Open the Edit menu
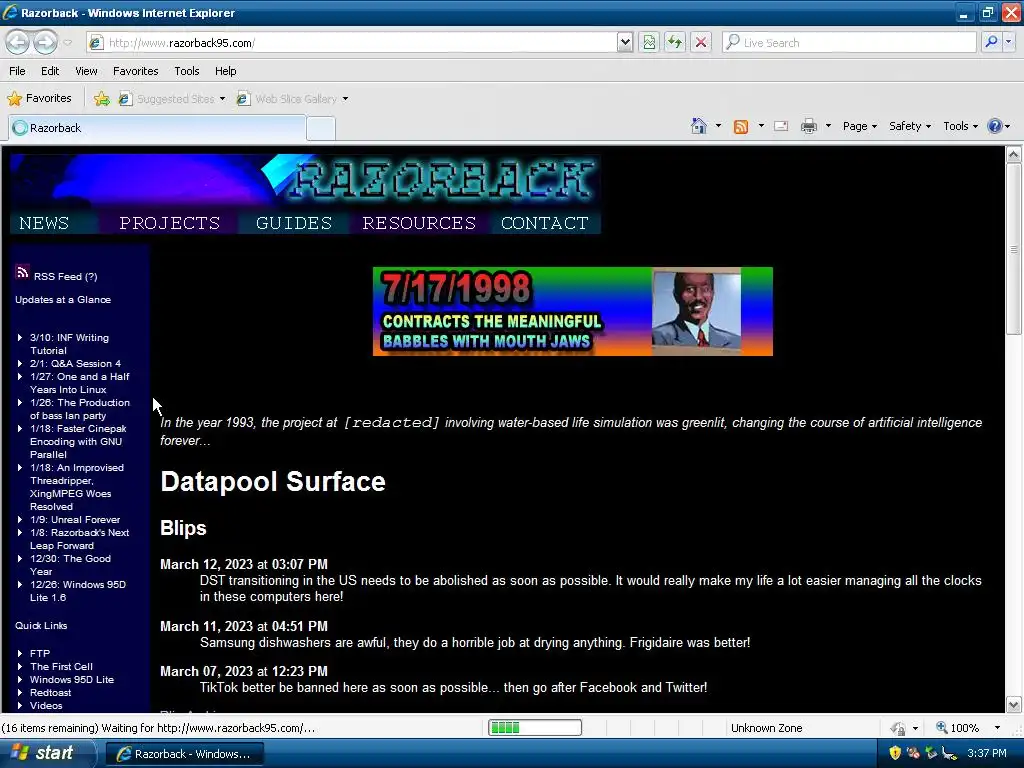 (x=50, y=71)
